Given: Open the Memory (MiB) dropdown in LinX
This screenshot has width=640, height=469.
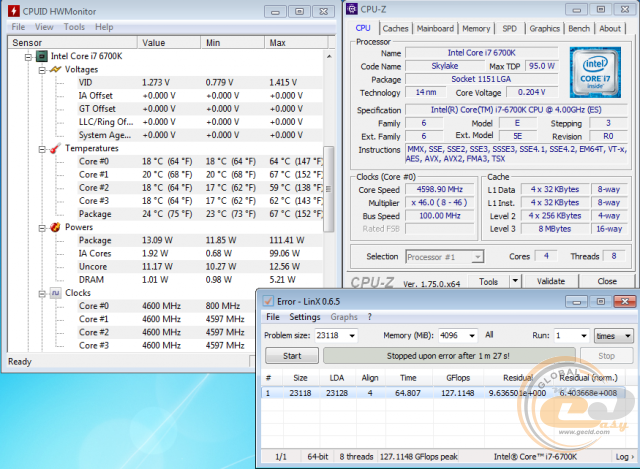Looking at the screenshot, I should (x=472, y=336).
